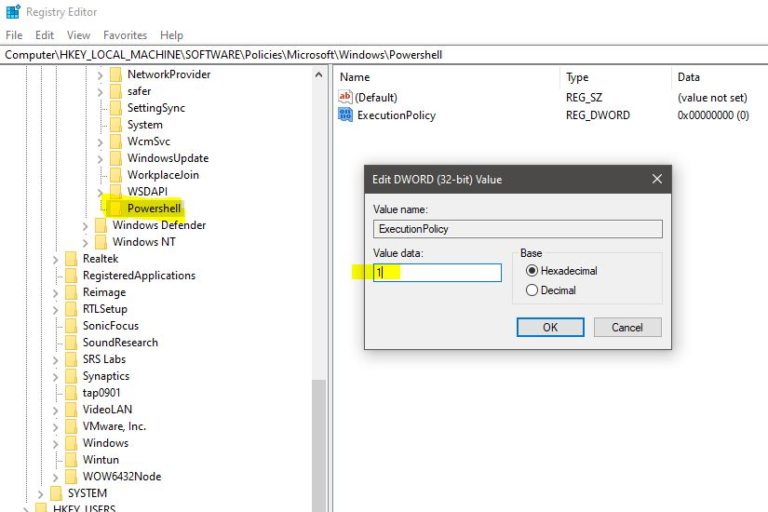768x512 pixels.
Task: Click the WOW6432Node folder icon
Action: coord(71,476)
